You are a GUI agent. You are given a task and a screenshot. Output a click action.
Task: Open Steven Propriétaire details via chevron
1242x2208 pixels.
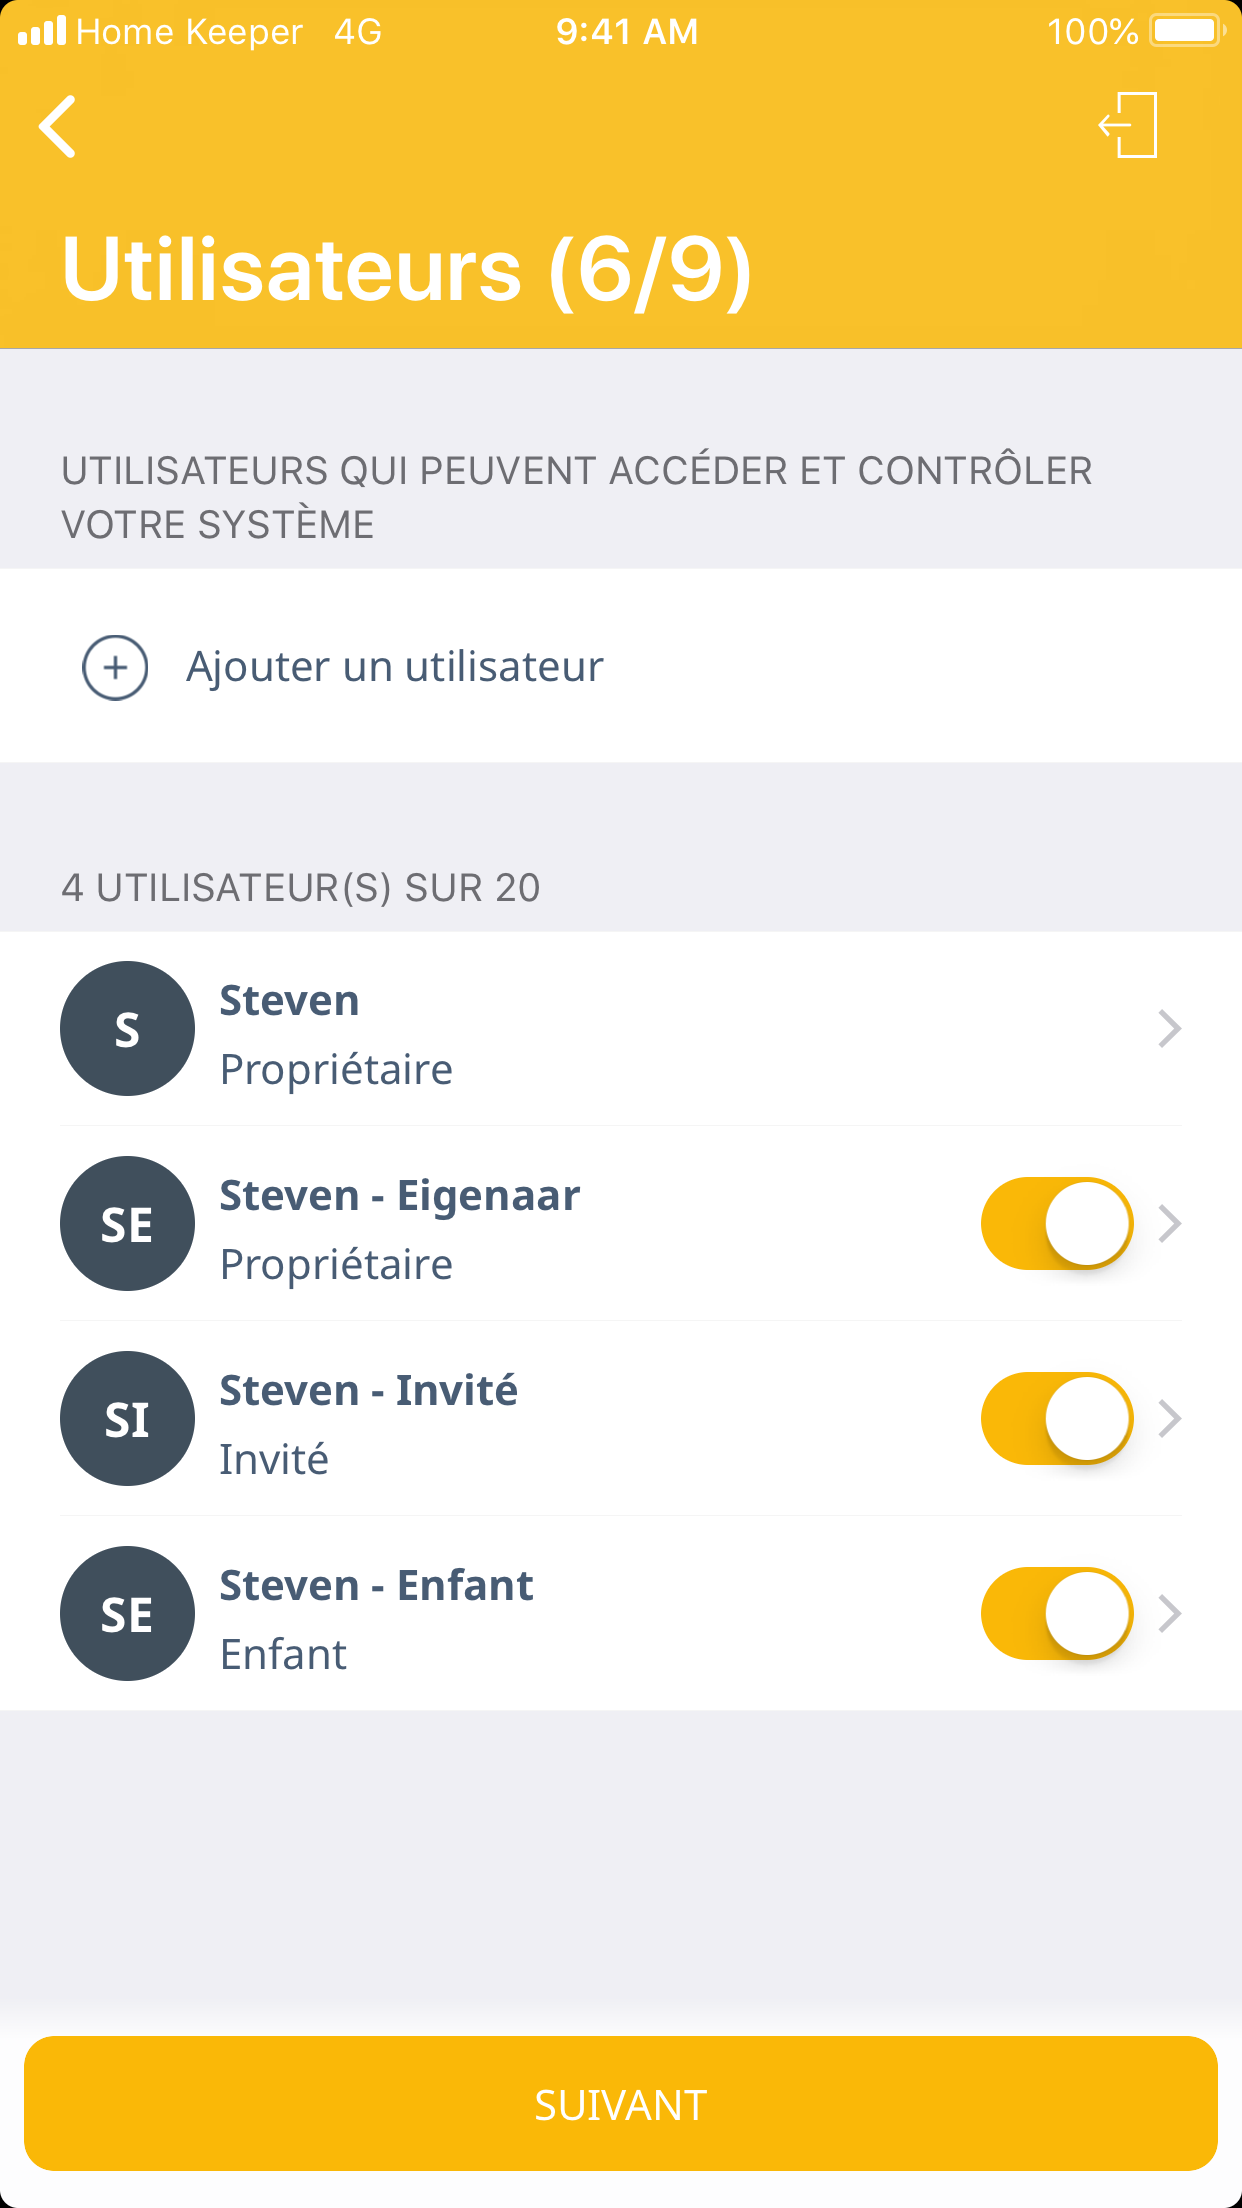click(1169, 1029)
